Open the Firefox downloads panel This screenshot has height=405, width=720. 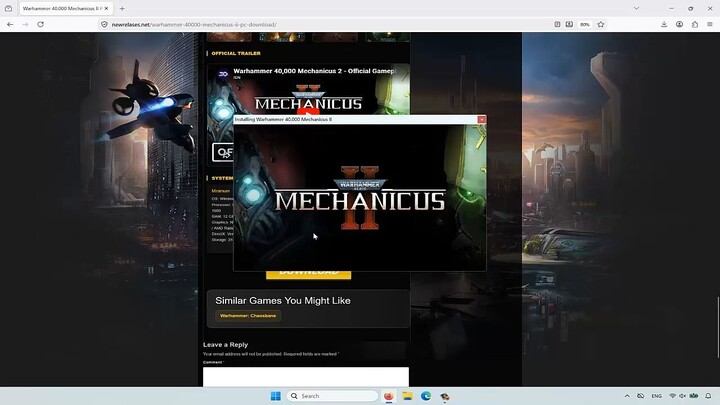pos(664,24)
